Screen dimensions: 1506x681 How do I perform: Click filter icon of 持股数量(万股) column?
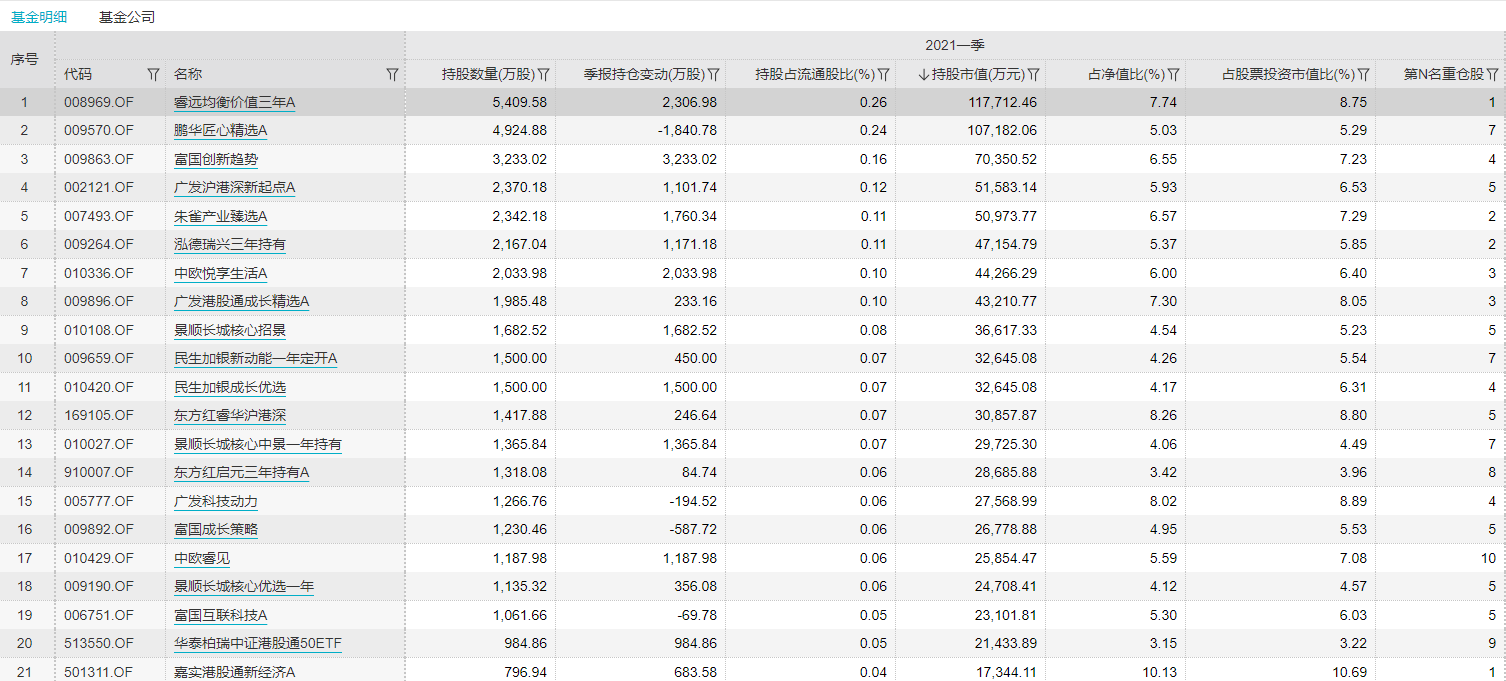[x=544, y=74]
